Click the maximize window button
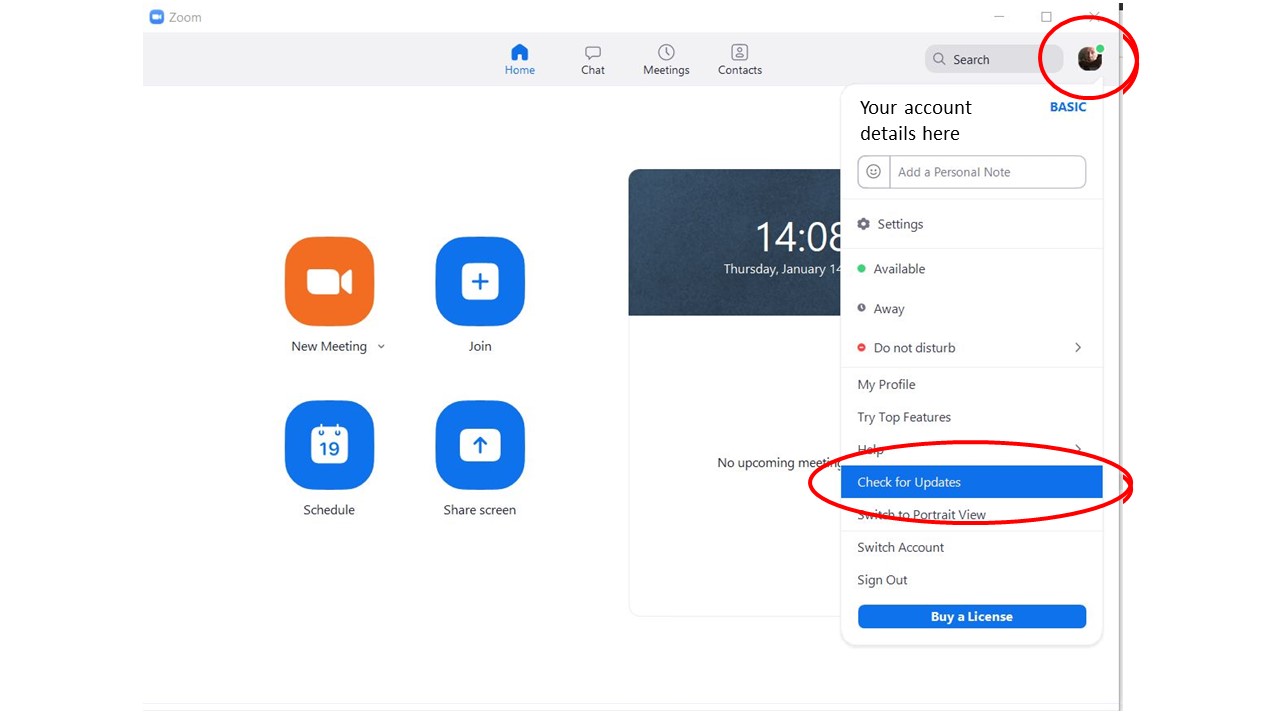The height and width of the screenshot is (720, 1280). point(1046,17)
